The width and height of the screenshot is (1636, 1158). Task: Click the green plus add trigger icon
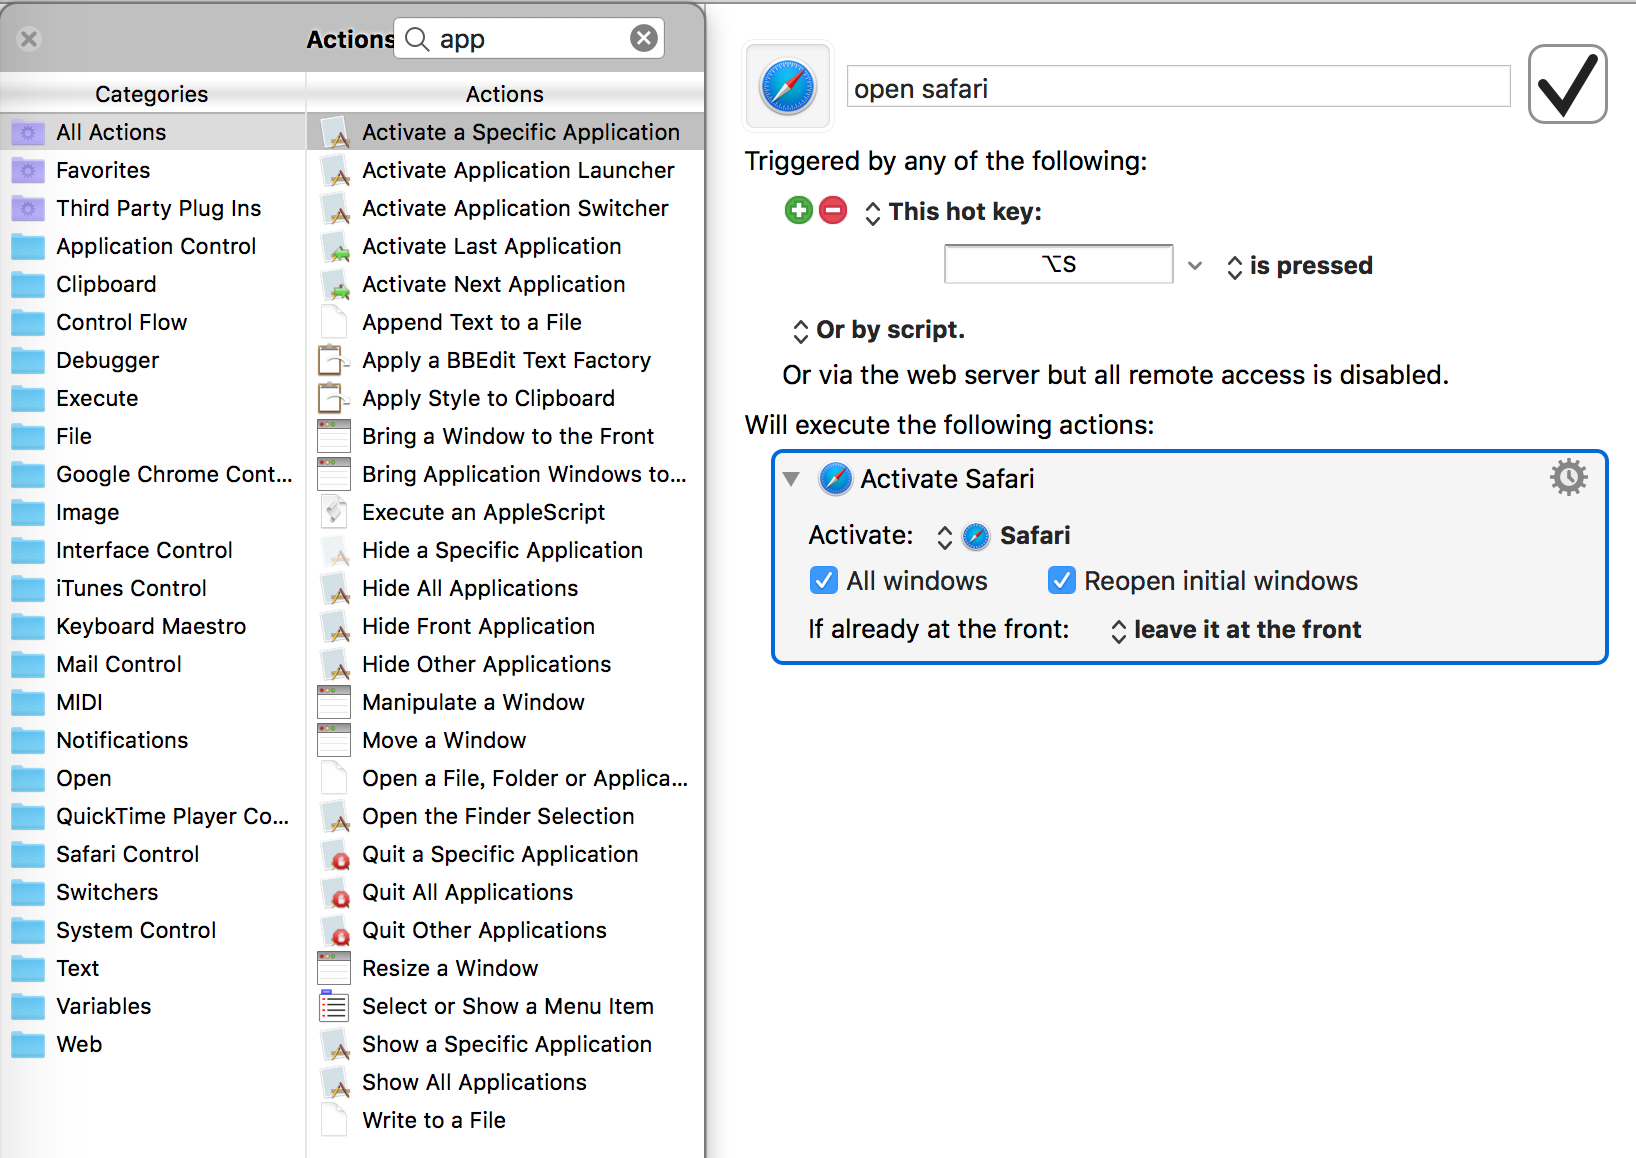click(798, 210)
